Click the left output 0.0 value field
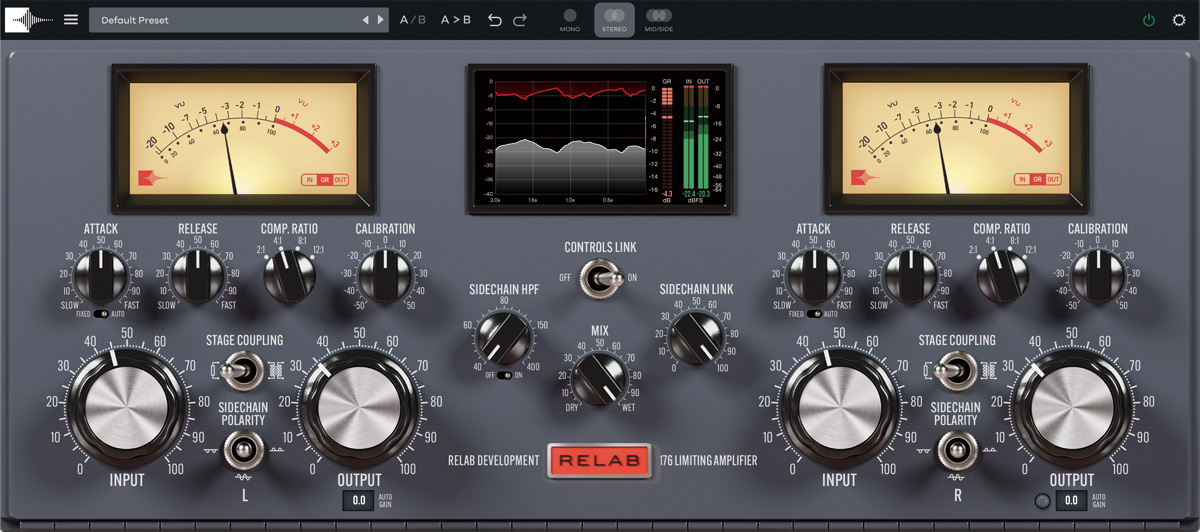Screen dimensions: 1200x532 click(x=359, y=500)
